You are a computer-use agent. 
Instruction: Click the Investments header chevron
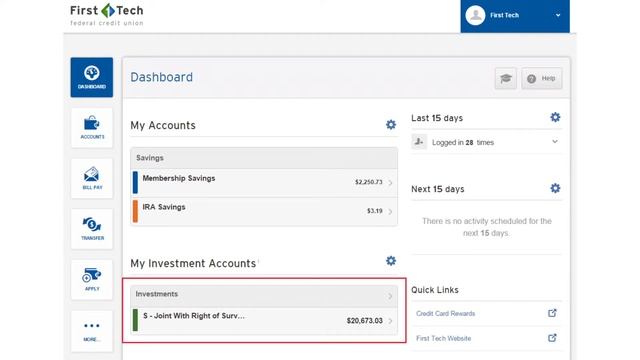point(390,296)
